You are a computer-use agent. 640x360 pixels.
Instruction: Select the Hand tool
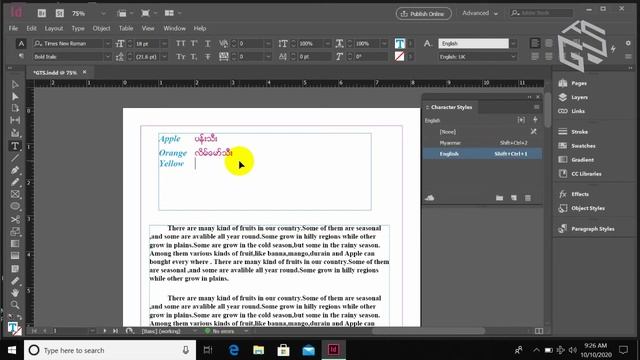pyautogui.click(x=15, y=292)
